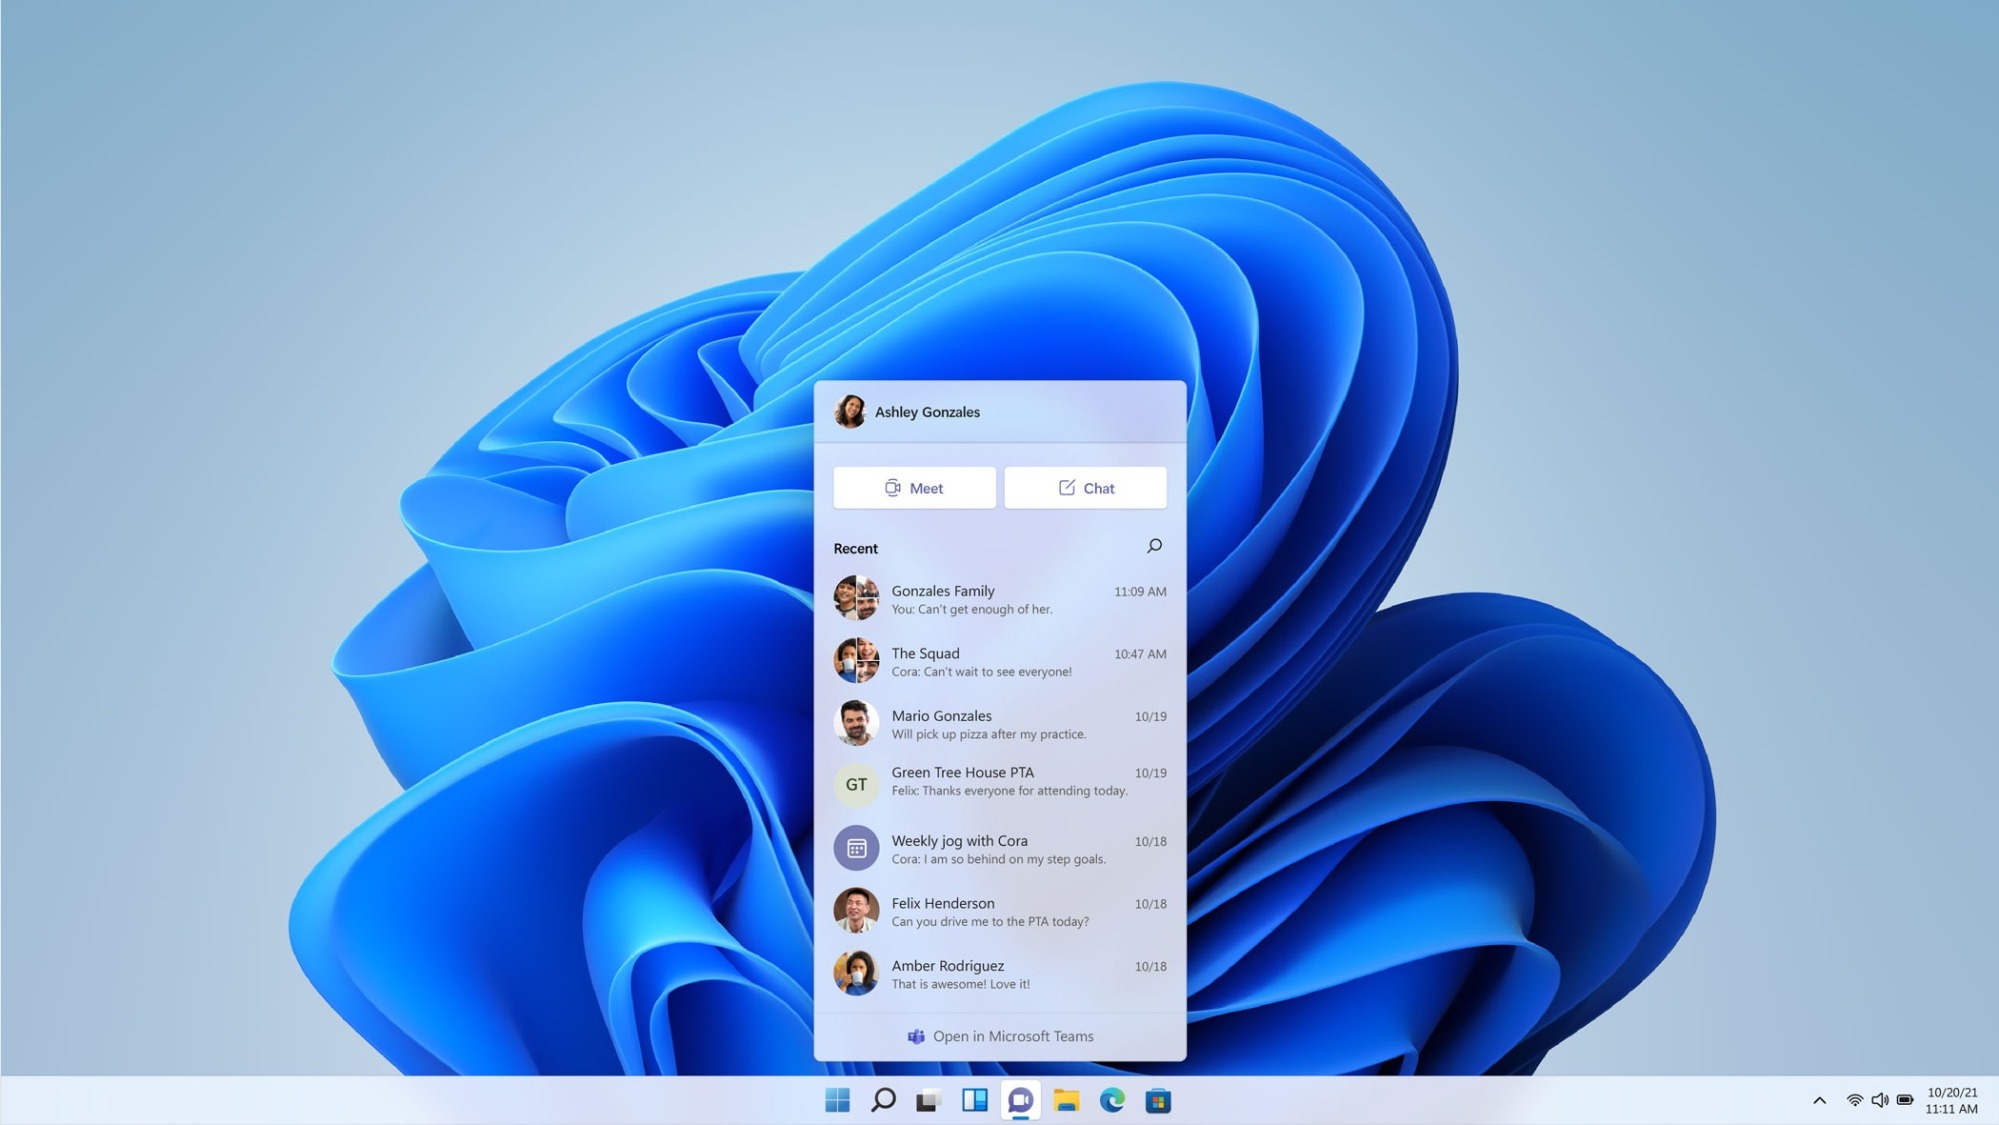1999x1125 pixels.
Task: Select Green Tree House PTA chat
Action: (1000, 780)
